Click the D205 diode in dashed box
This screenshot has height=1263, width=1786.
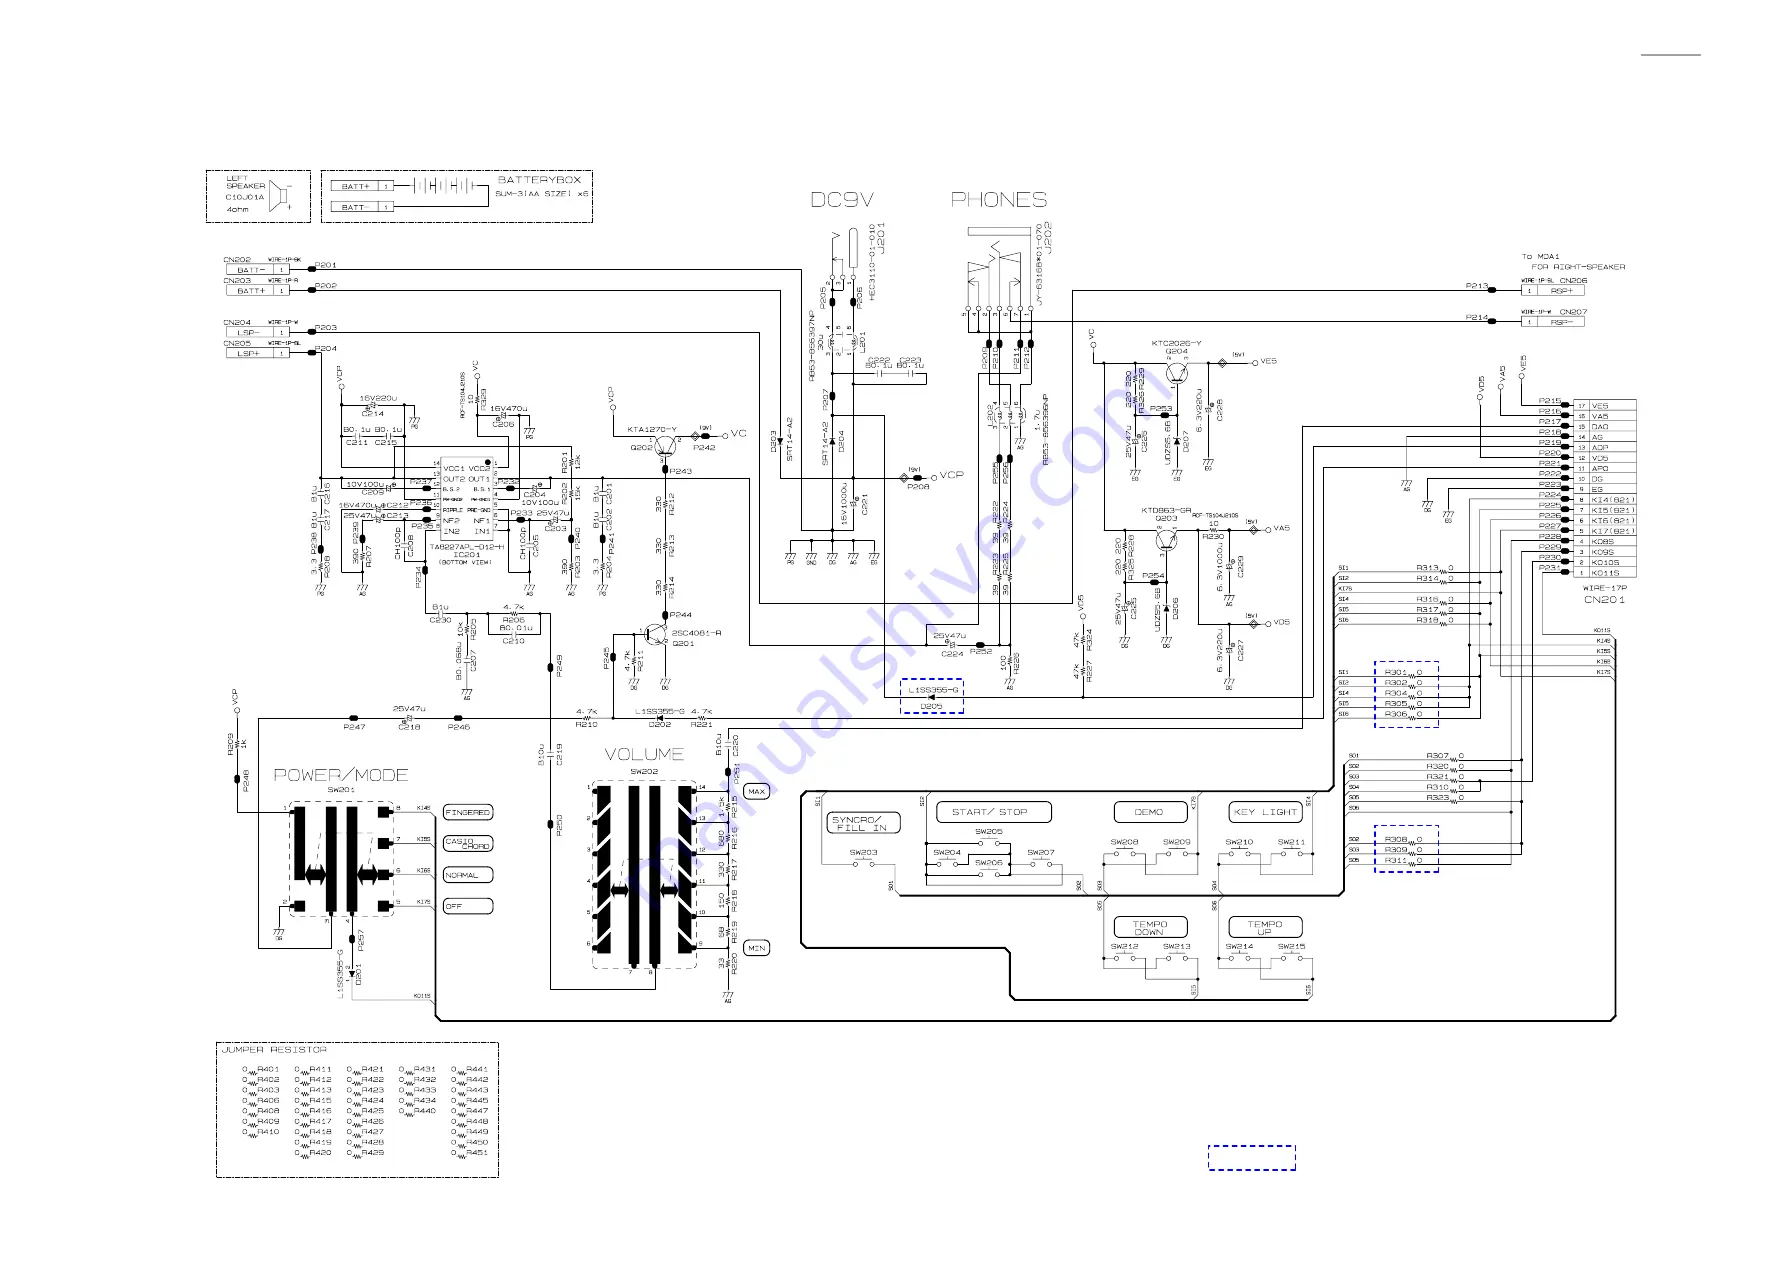click(x=932, y=697)
